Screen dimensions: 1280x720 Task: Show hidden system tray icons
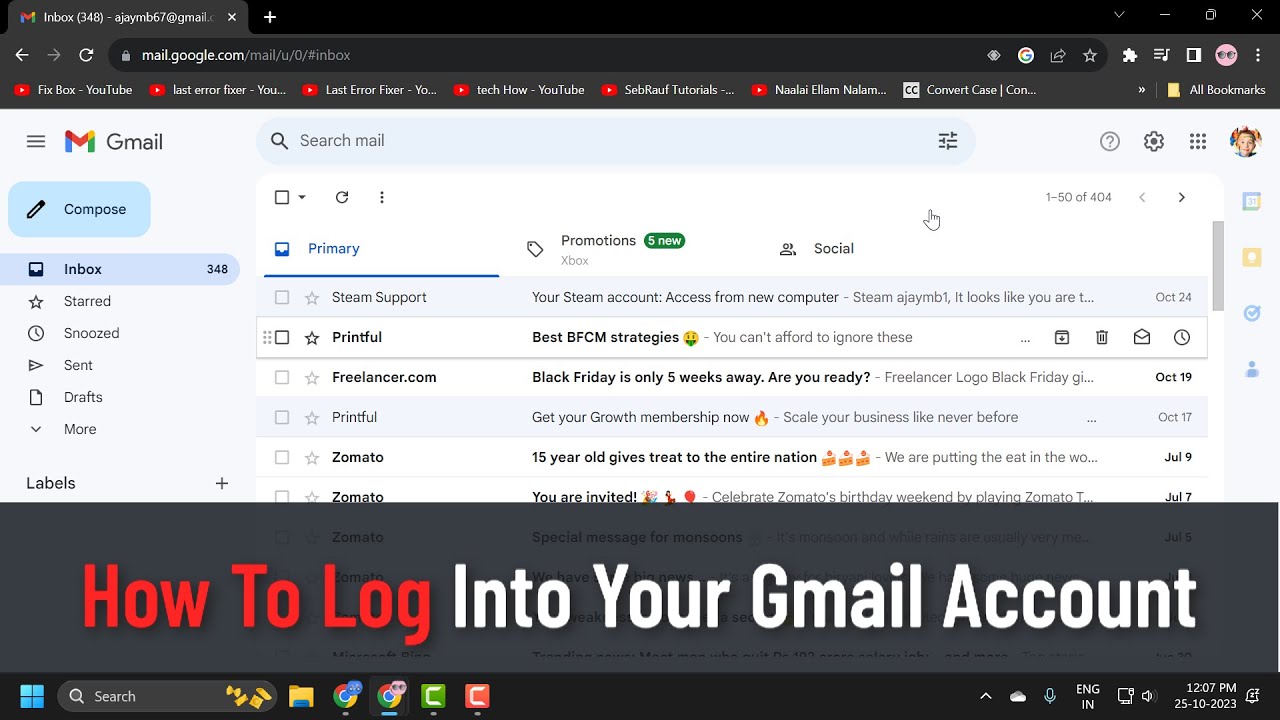[x=985, y=696]
